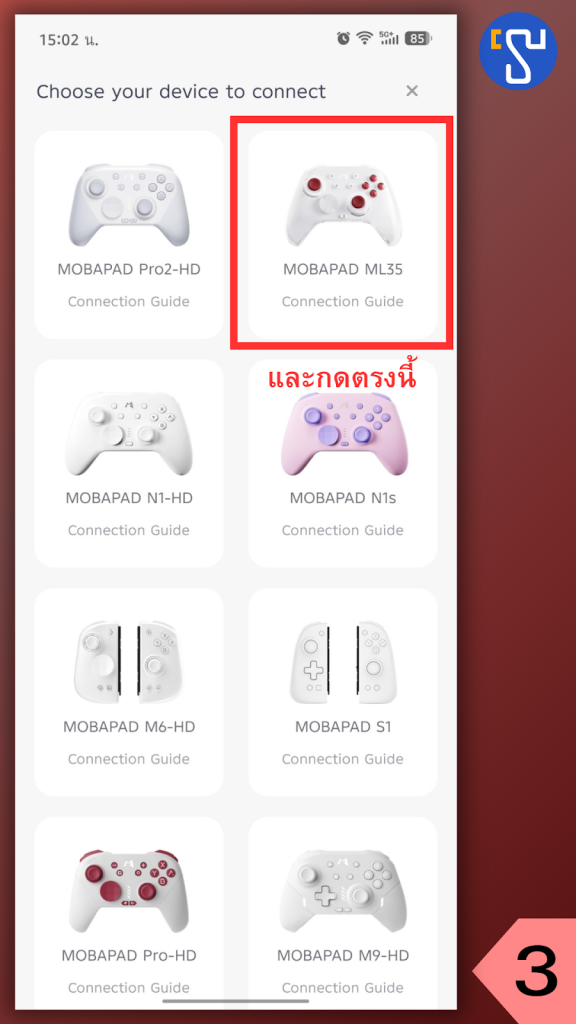The height and width of the screenshot is (1024, 576).
Task: Open Connection Guide for MOBAPAD S1
Action: [343, 759]
